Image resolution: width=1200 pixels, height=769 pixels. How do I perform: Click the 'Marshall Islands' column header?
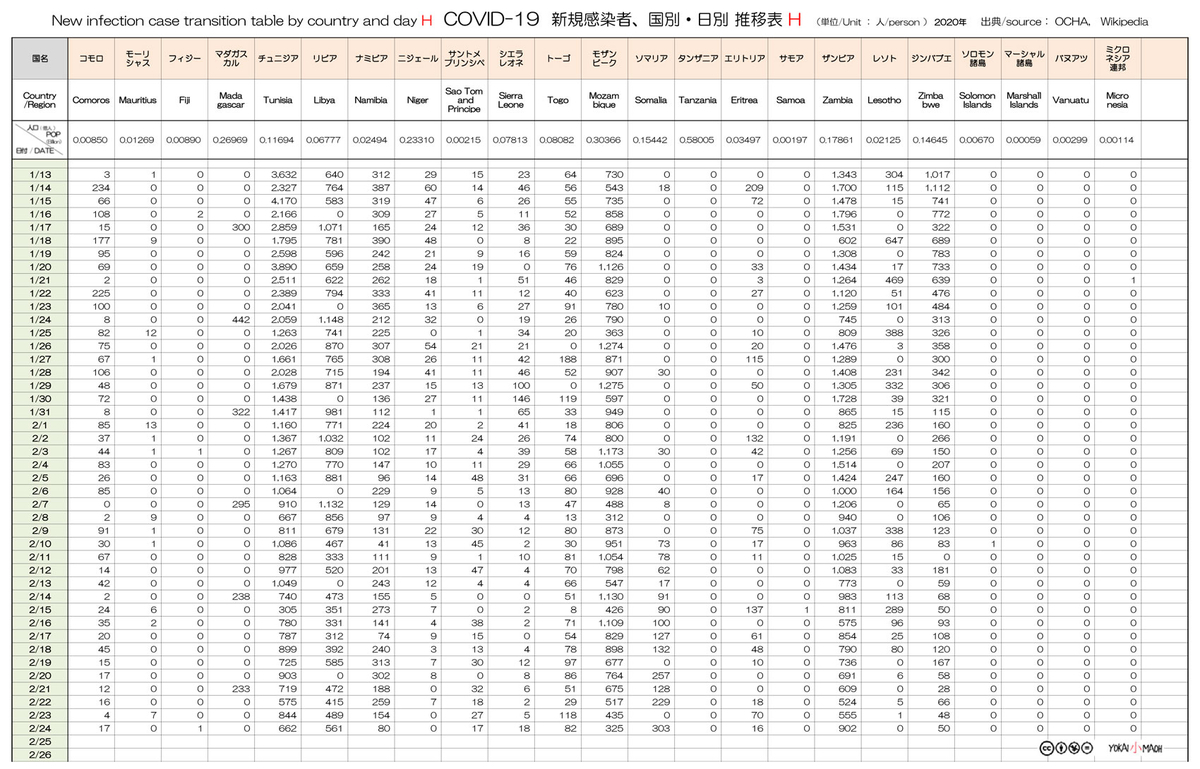point(1023,101)
